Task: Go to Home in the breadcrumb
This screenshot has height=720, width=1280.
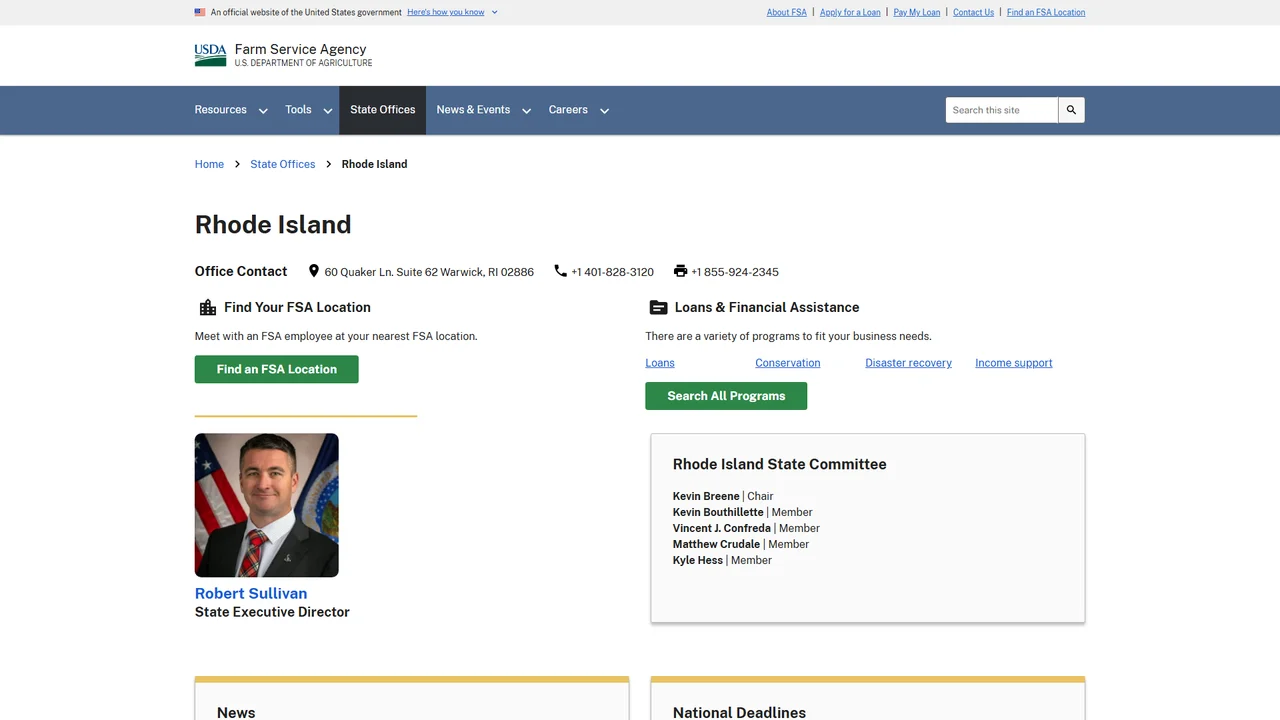Action: pos(209,164)
